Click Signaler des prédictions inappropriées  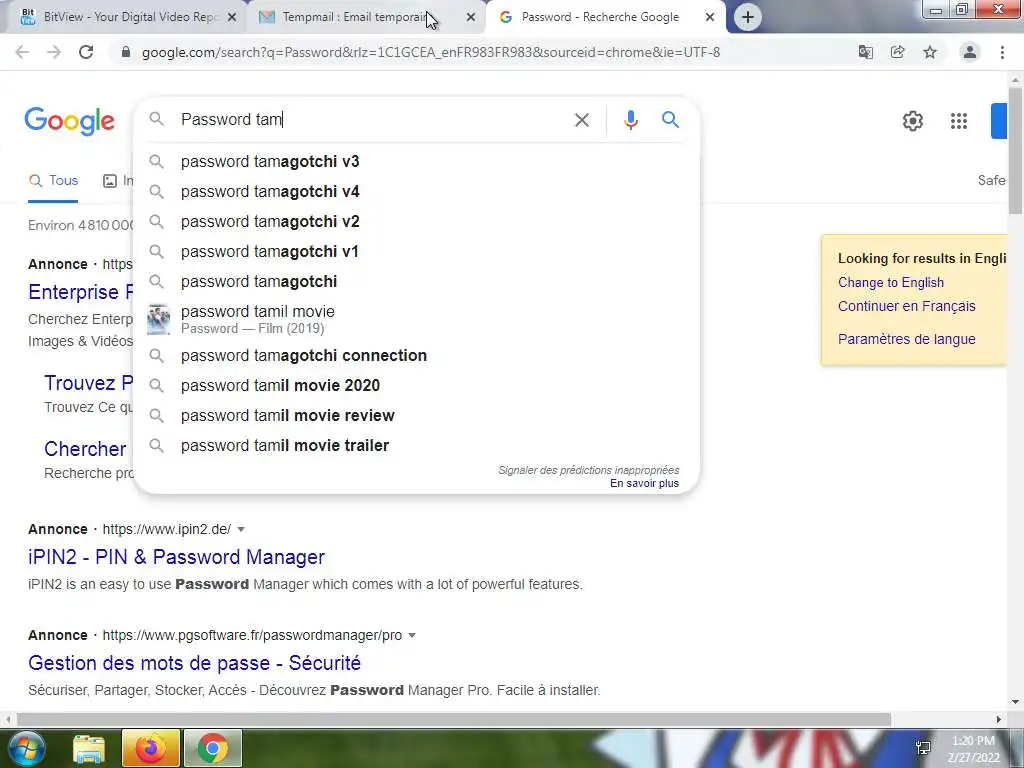point(588,470)
